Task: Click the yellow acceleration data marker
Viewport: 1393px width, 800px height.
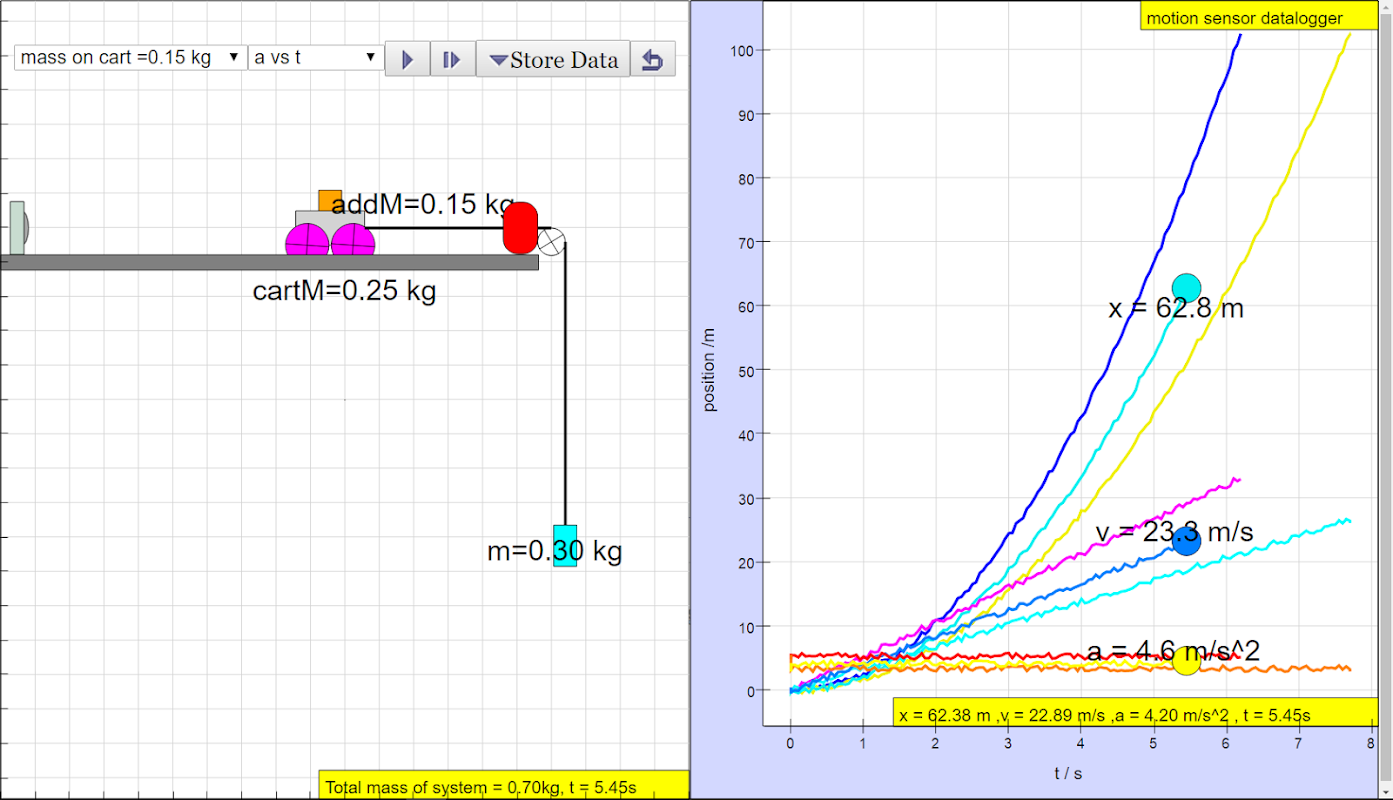Action: coord(1186,660)
